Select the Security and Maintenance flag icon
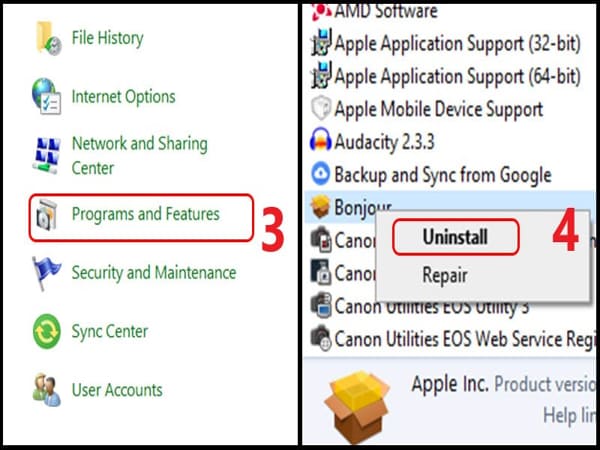The image size is (600, 450). pyautogui.click(x=46, y=273)
